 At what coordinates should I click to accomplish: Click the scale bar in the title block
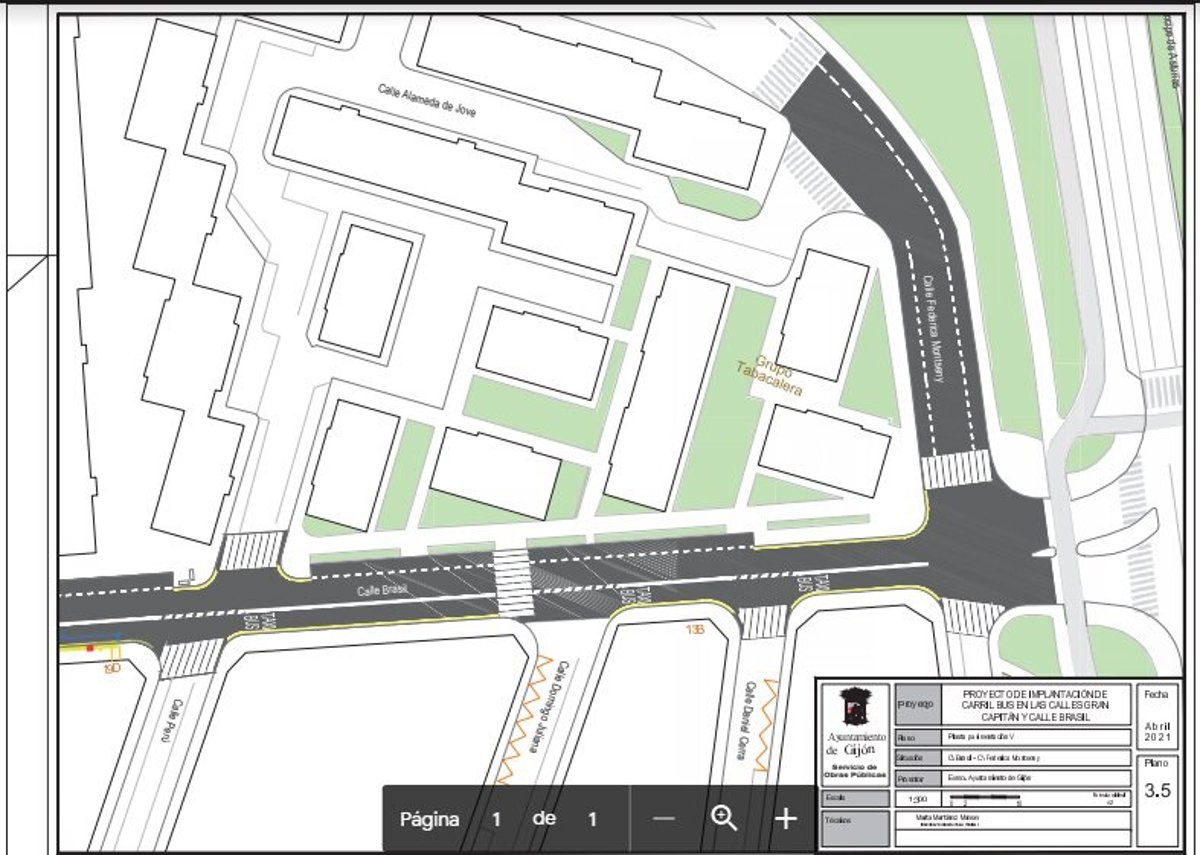point(985,800)
